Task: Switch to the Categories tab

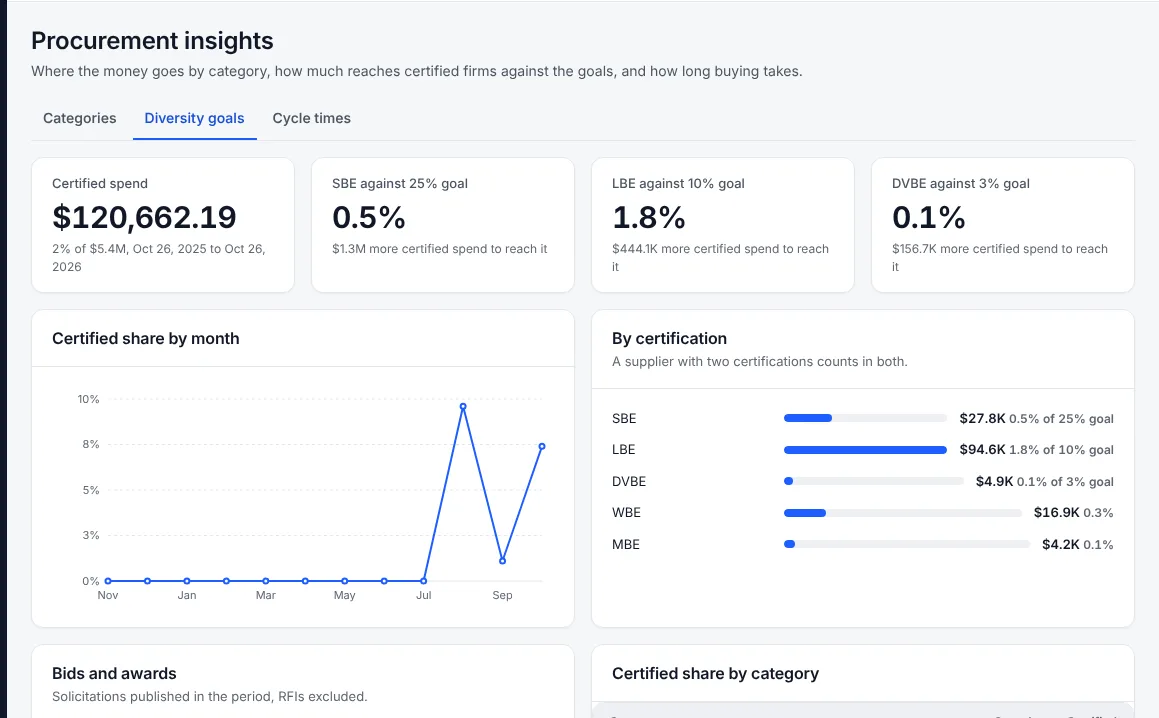Action: pos(79,118)
